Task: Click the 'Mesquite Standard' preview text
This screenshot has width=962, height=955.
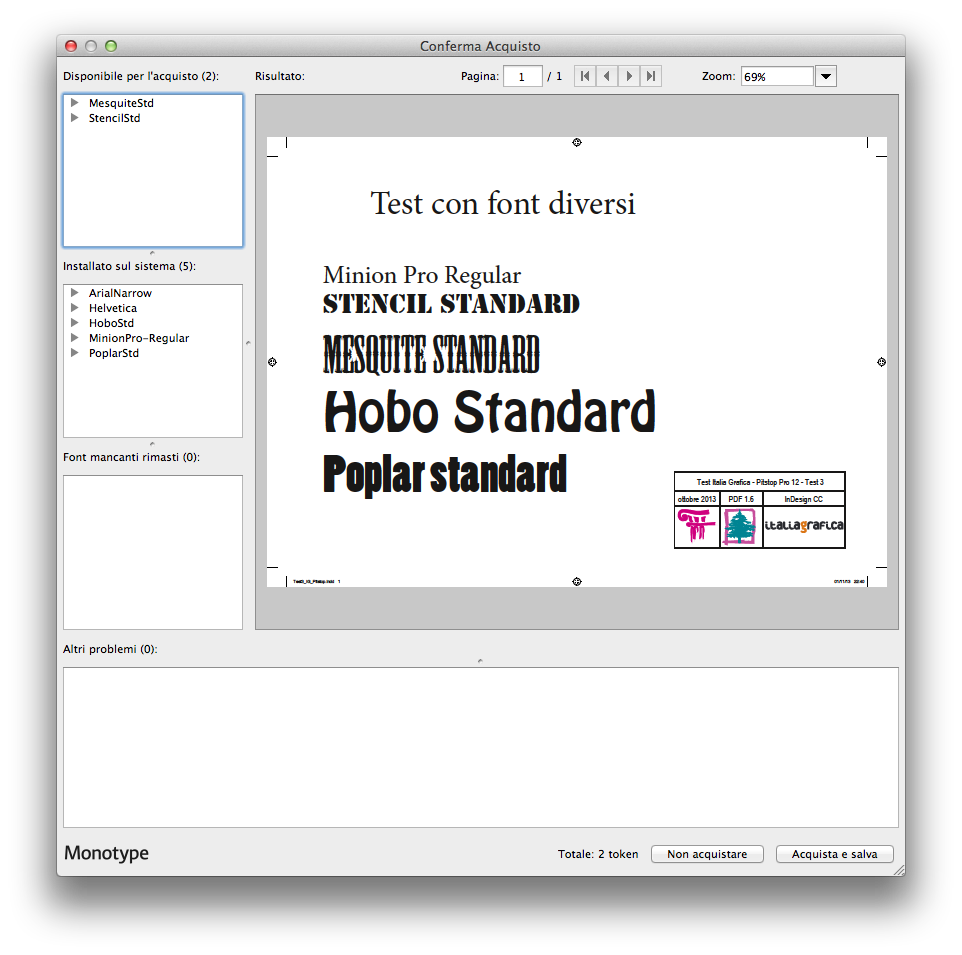Action: coord(431,354)
